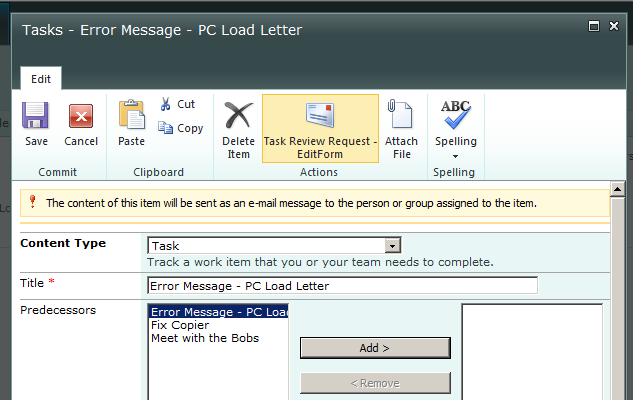The height and width of the screenshot is (400, 633).
Task: Click the Delete Item icon
Action: click(238, 117)
